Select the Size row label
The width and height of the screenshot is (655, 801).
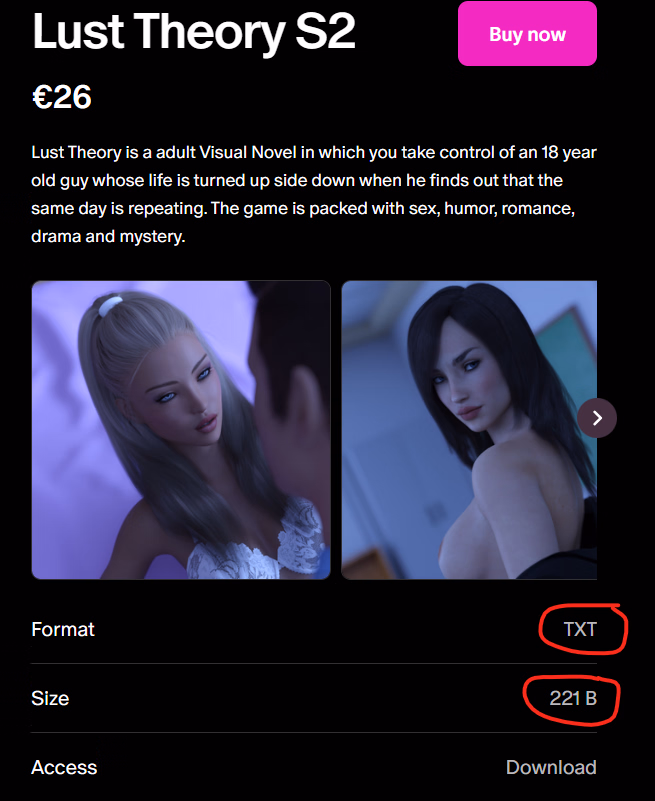tap(50, 698)
